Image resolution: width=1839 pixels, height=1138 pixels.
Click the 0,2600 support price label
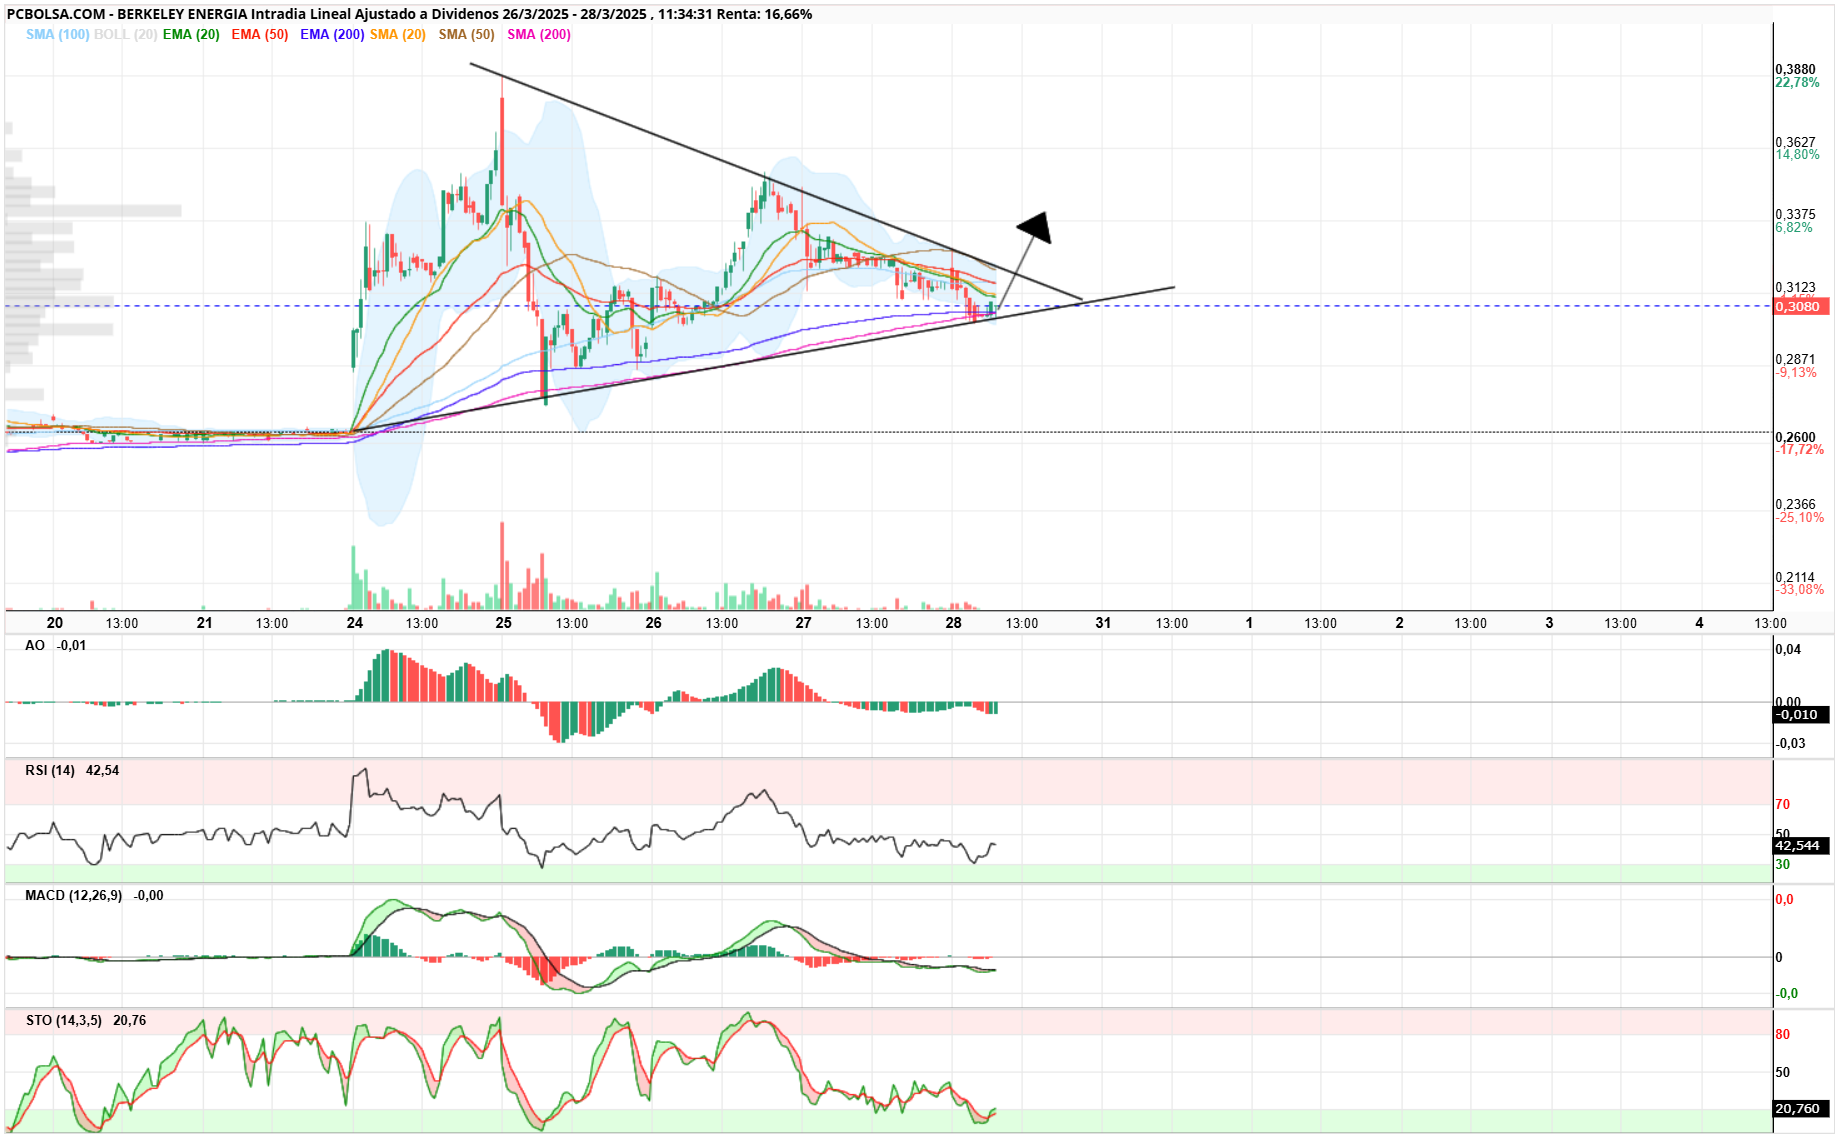(1796, 437)
